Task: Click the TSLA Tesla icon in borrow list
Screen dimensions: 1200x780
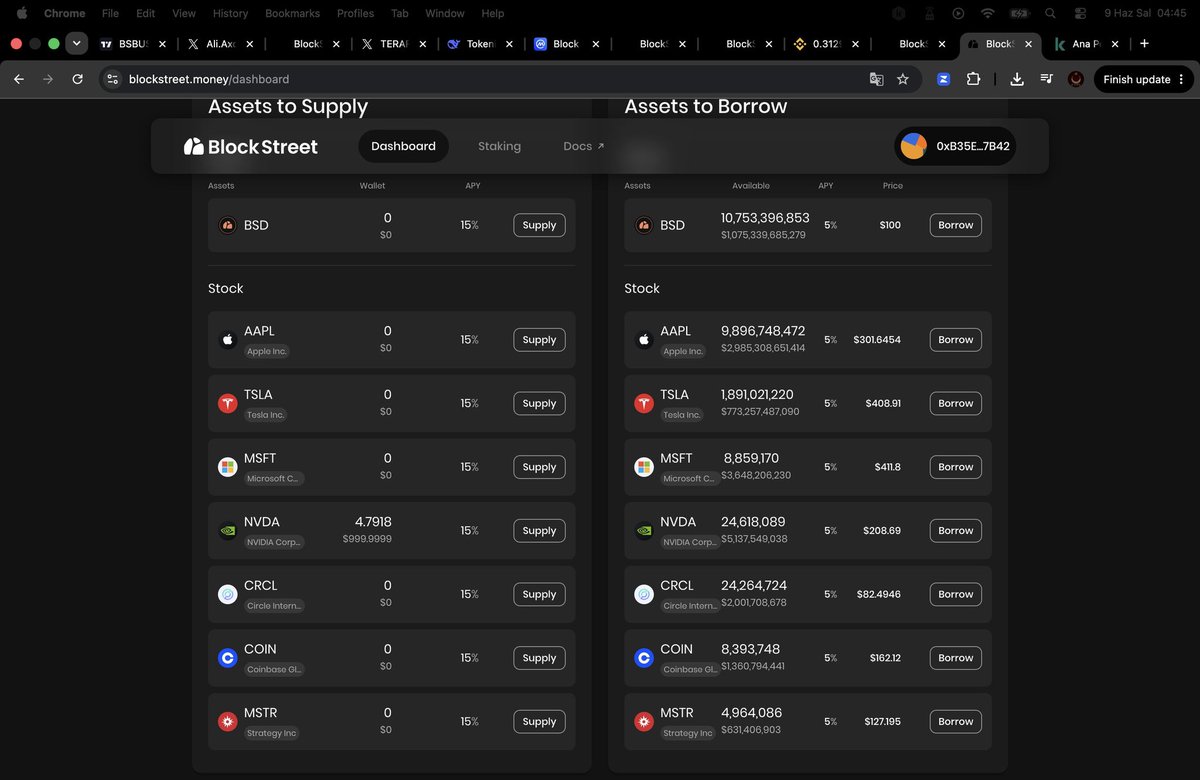Action: pos(644,403)
